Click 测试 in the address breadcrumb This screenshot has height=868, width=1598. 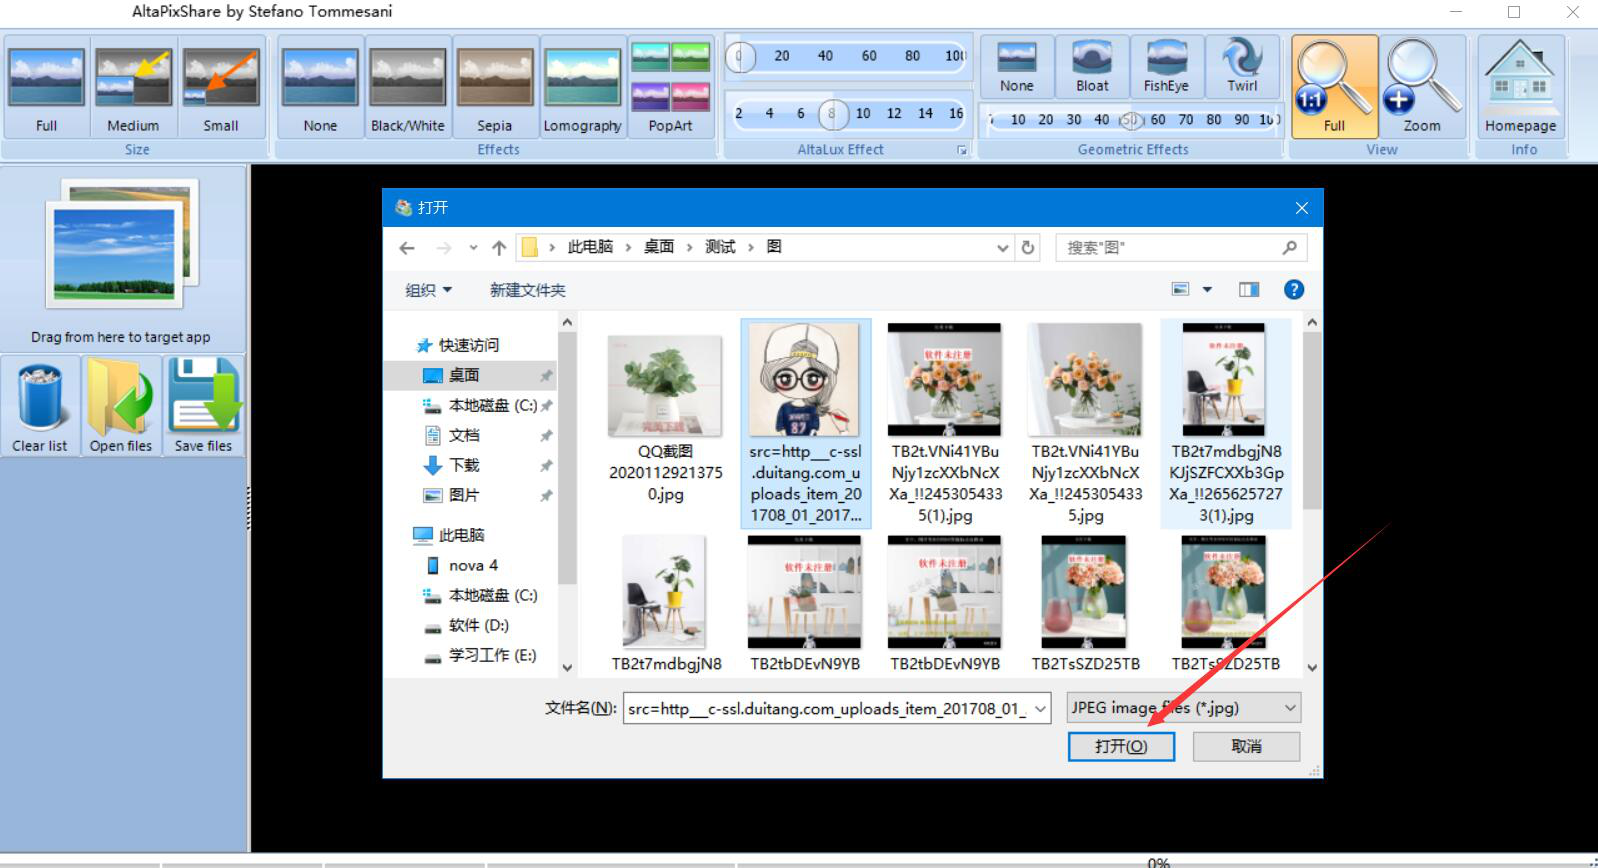point(720,247)
